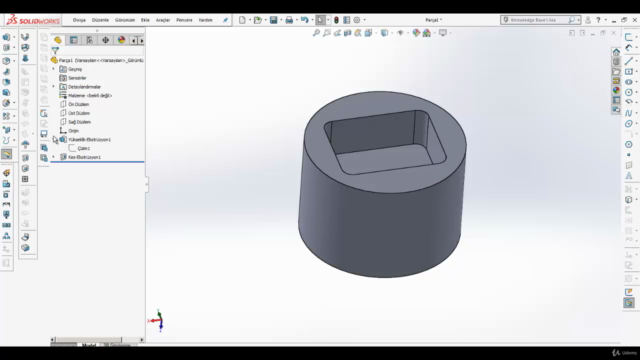Click the feature tree filter funnel icon
The image size is (640, 360).
pyautogui.click(x=55, y=51)
